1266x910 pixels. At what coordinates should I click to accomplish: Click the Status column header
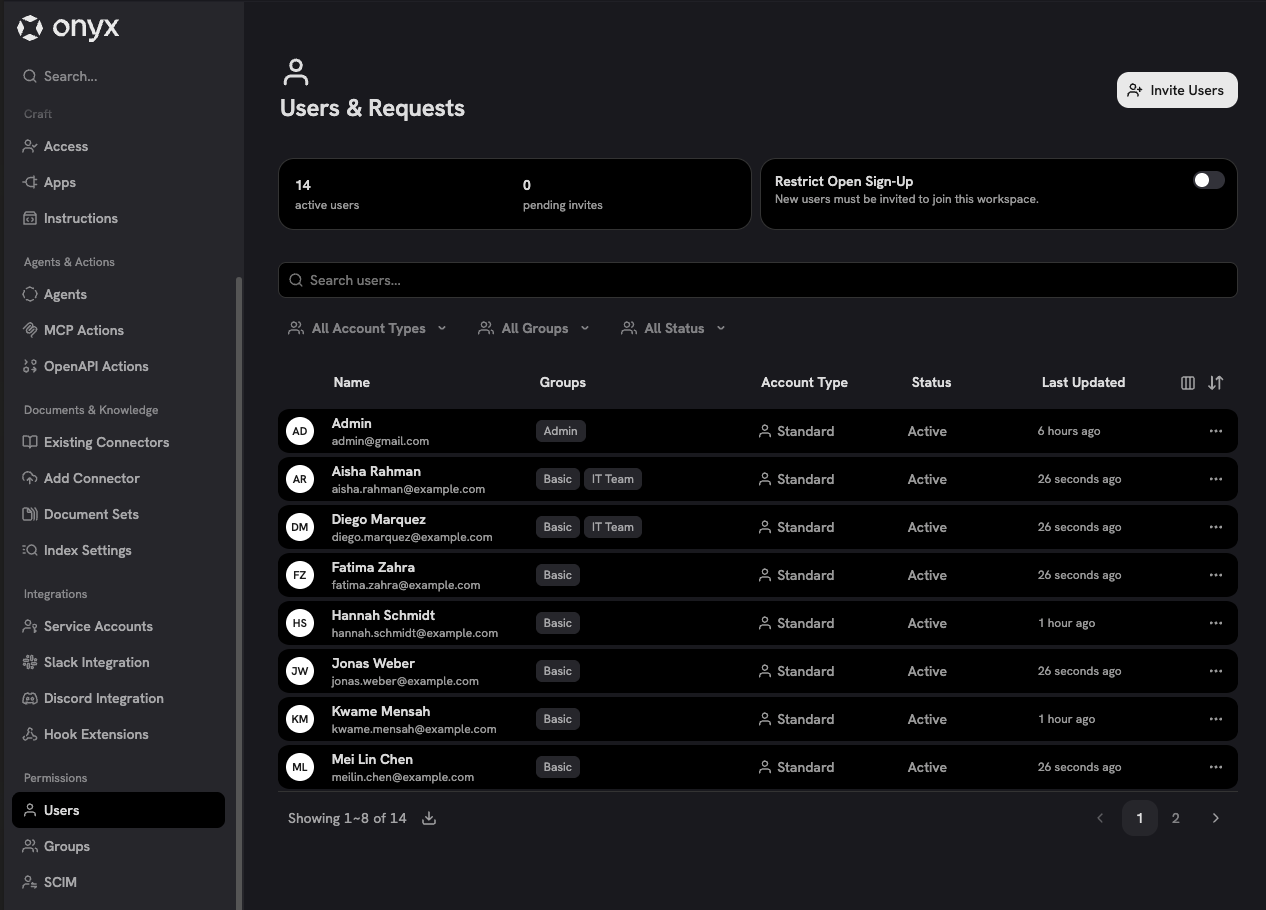(931, 382)
